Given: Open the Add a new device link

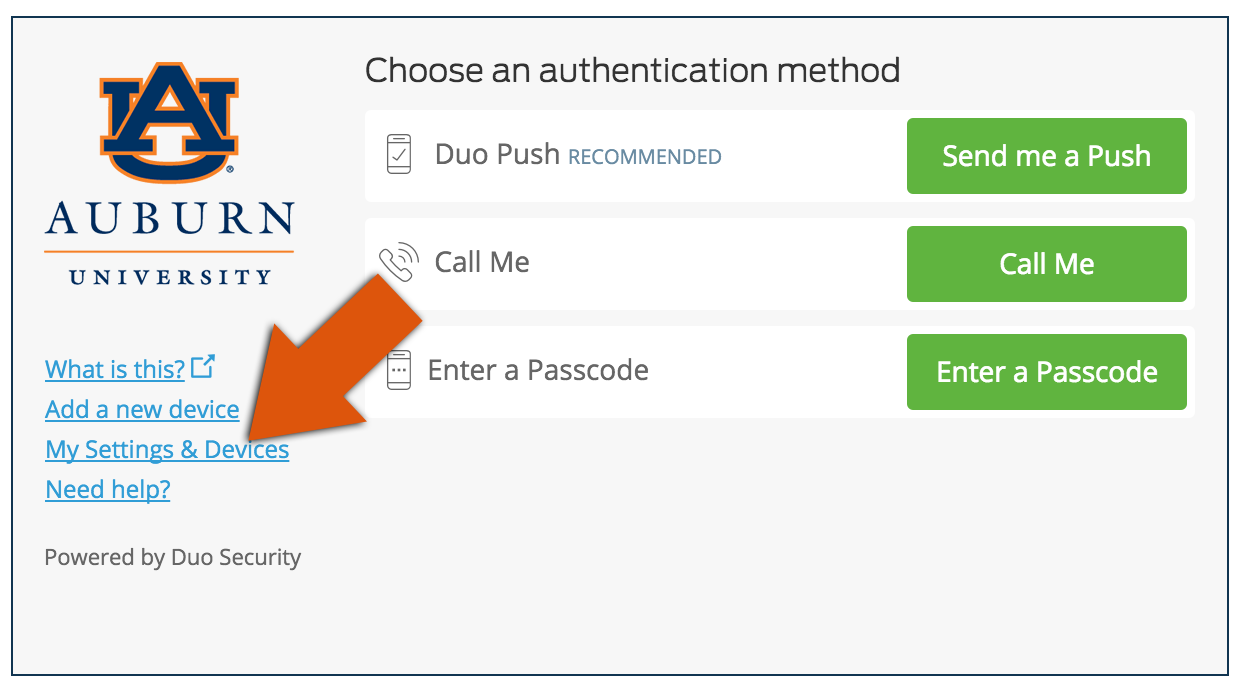Looking at the screenshot, I should [x=142, y=410].
